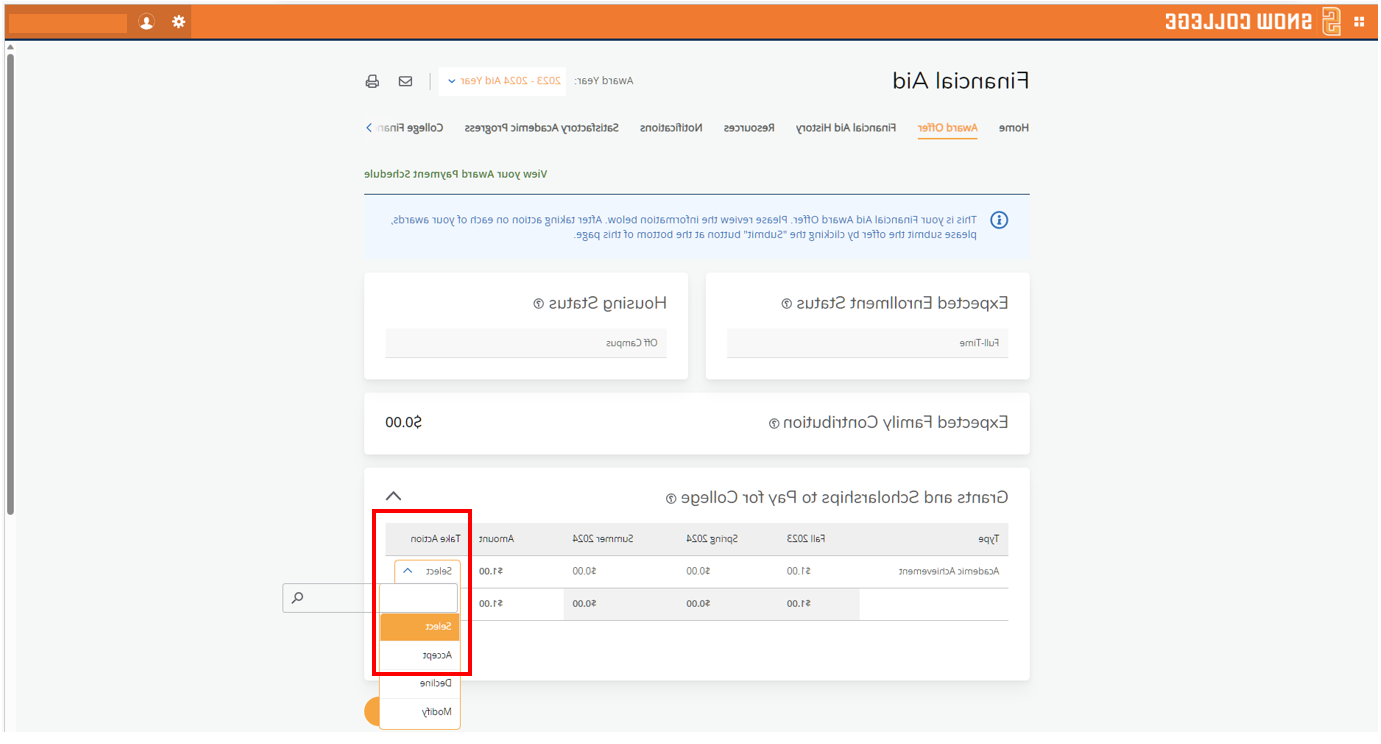Choose Modify from the action list
Screen dimensions: 1381x744
(x=420, y=712)
